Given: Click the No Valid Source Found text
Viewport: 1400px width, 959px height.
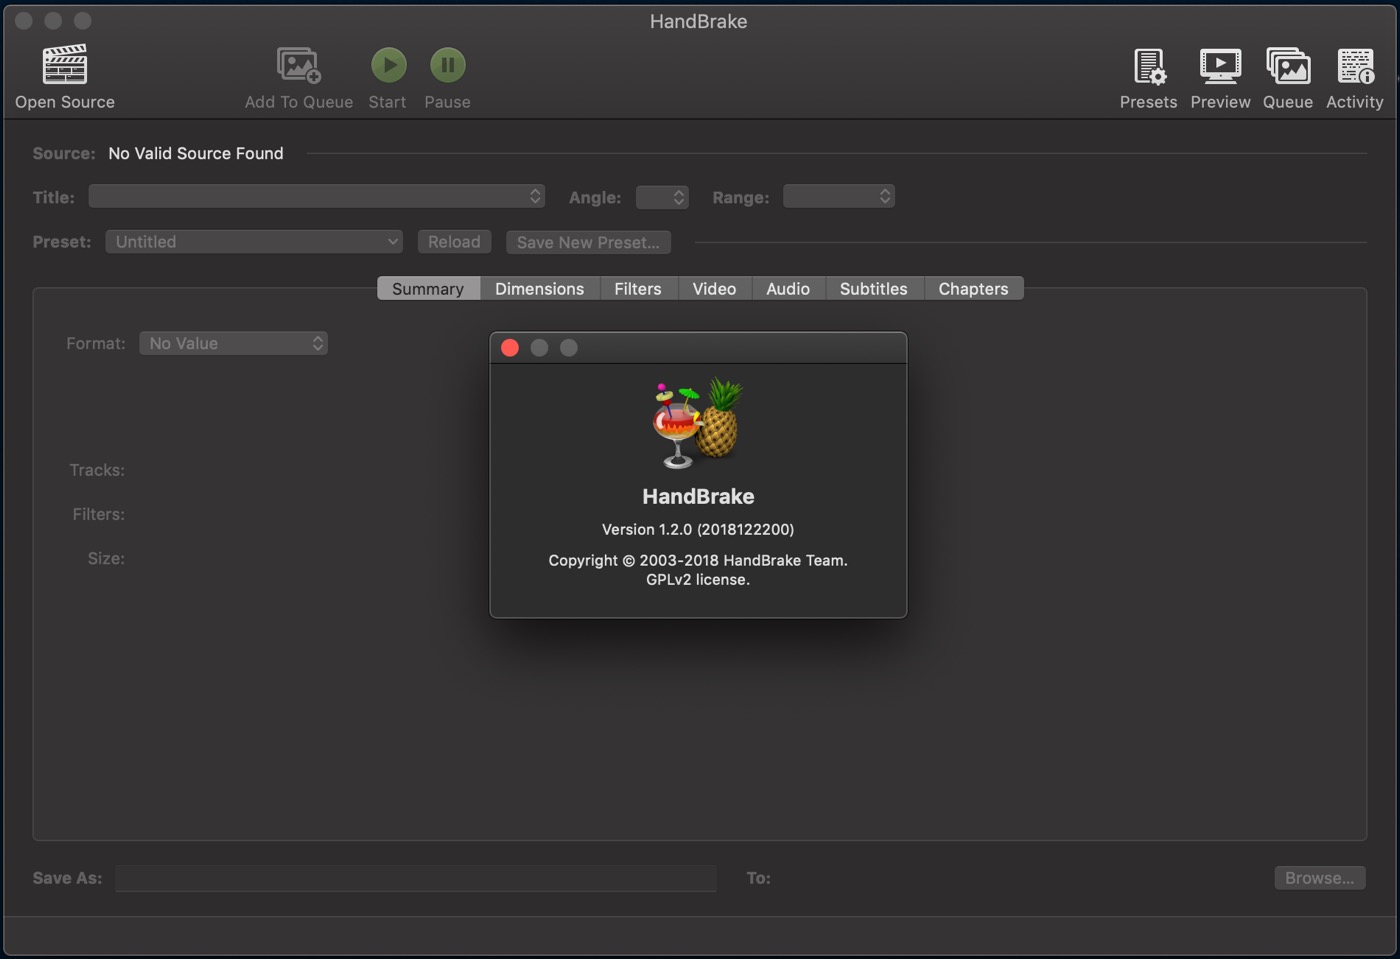Looking at the screenshot, I should 196,153.
